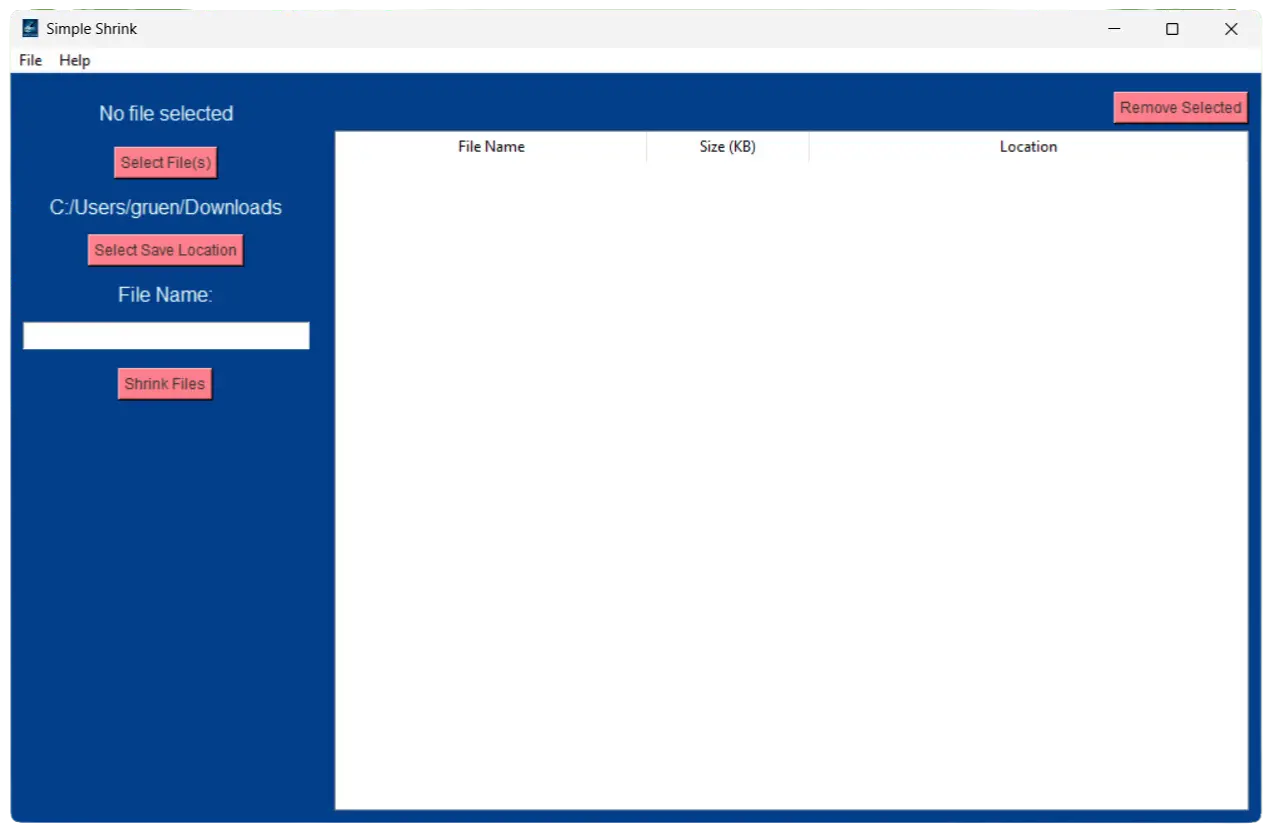Focus the File Name input field
This screenshot has height=831, width=1270.
click(166, 335)
